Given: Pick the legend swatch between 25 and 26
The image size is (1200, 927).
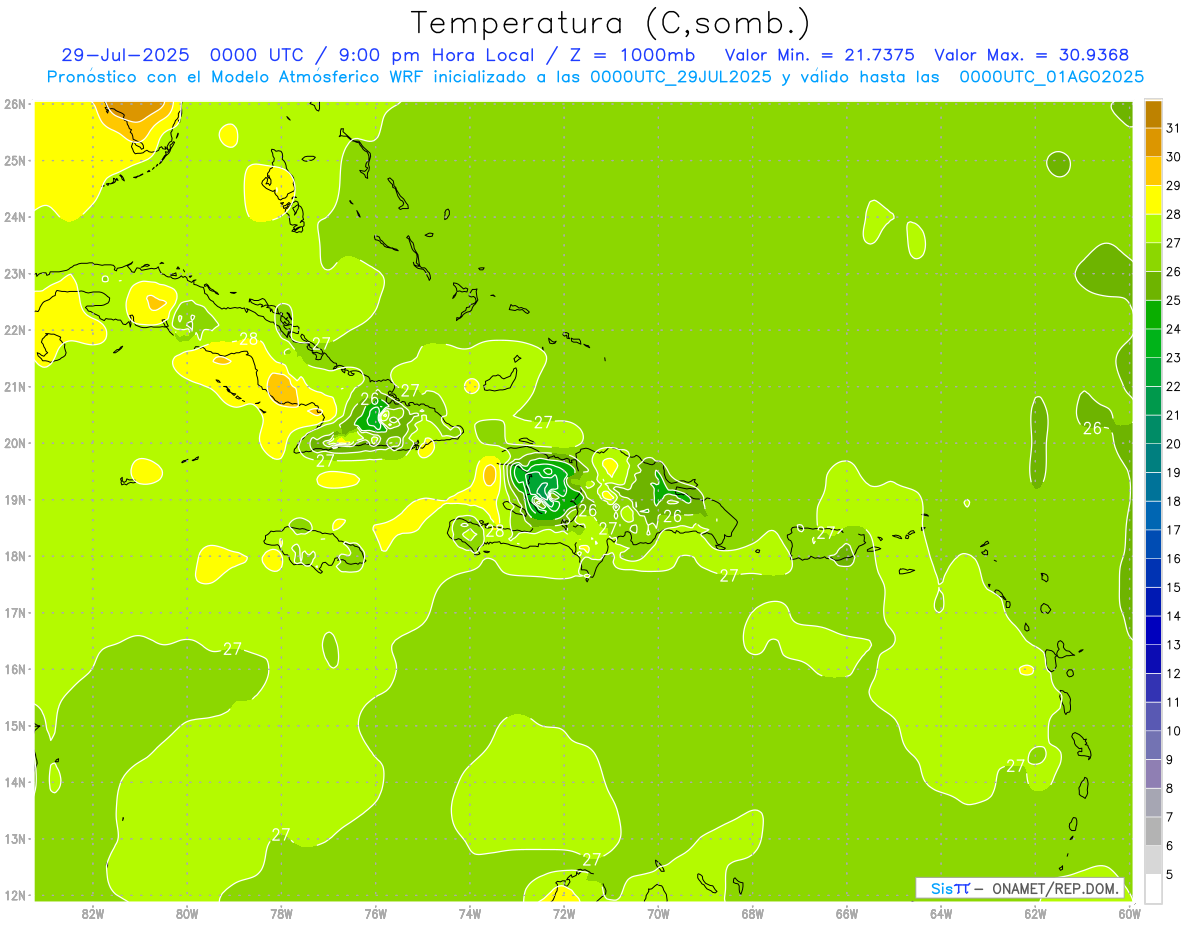Looking at the screenshot, I should click(x=1153, y=285).
